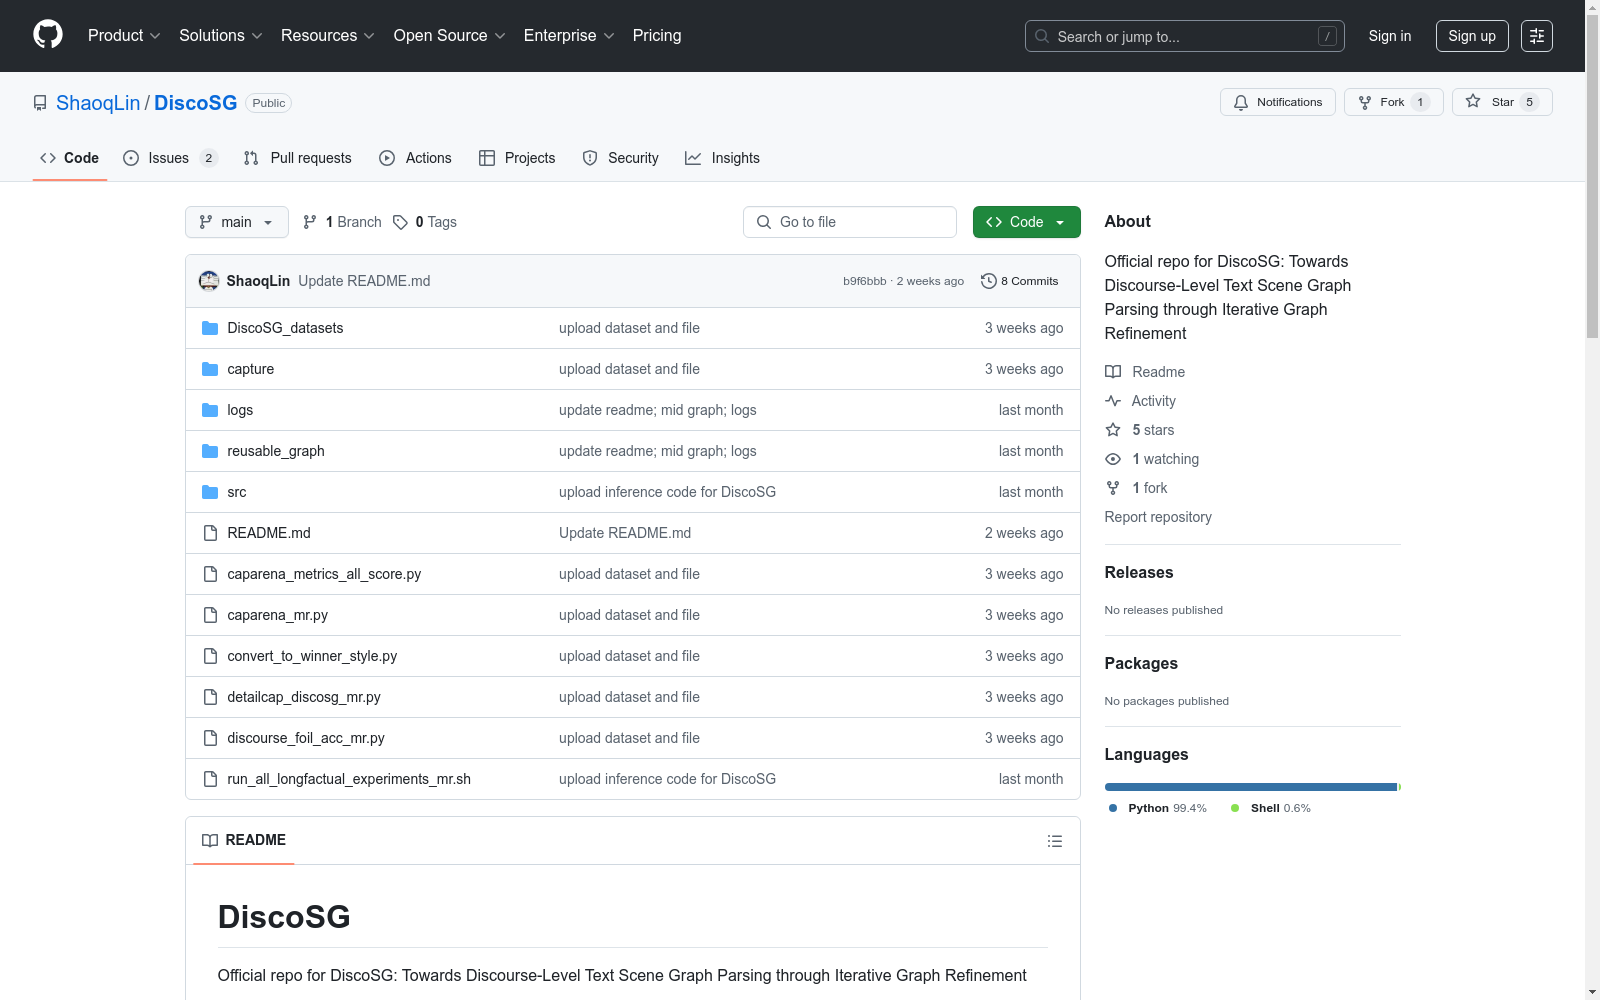Open the convert_to_winner_style.py file
The width and height of the screenshot is (1600, 1000).
312,656
